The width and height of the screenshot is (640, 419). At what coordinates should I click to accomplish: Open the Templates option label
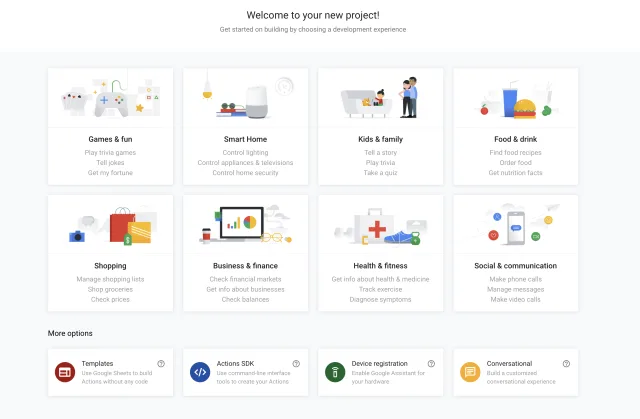pyautogui.click(x=97, y=364)
